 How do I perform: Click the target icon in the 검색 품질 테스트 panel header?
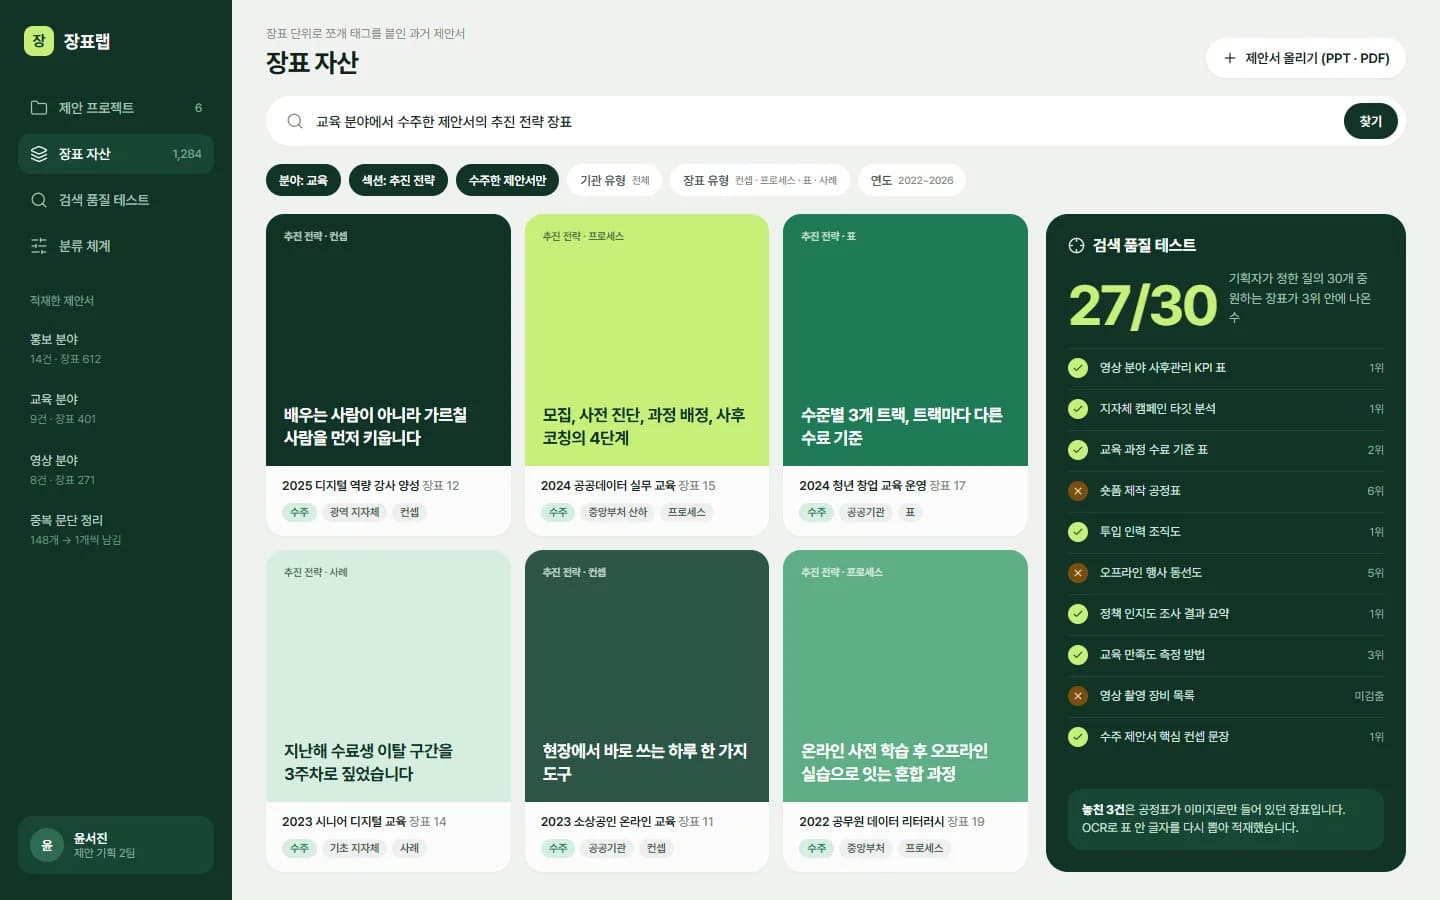tap(1076, 245)
